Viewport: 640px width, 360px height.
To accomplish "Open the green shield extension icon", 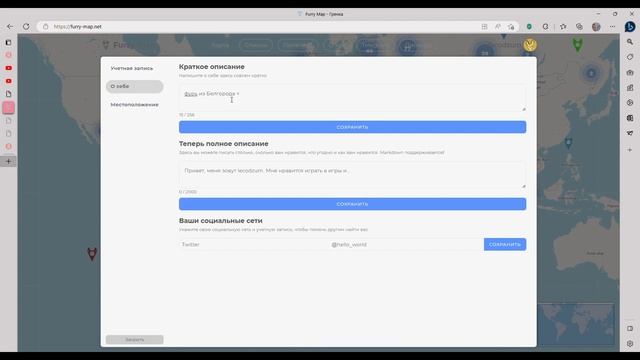I will point(529,27).
